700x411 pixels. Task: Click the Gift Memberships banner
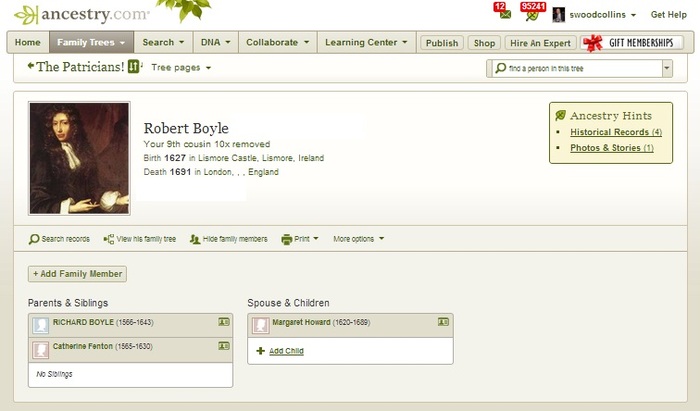tap(632, 43)
